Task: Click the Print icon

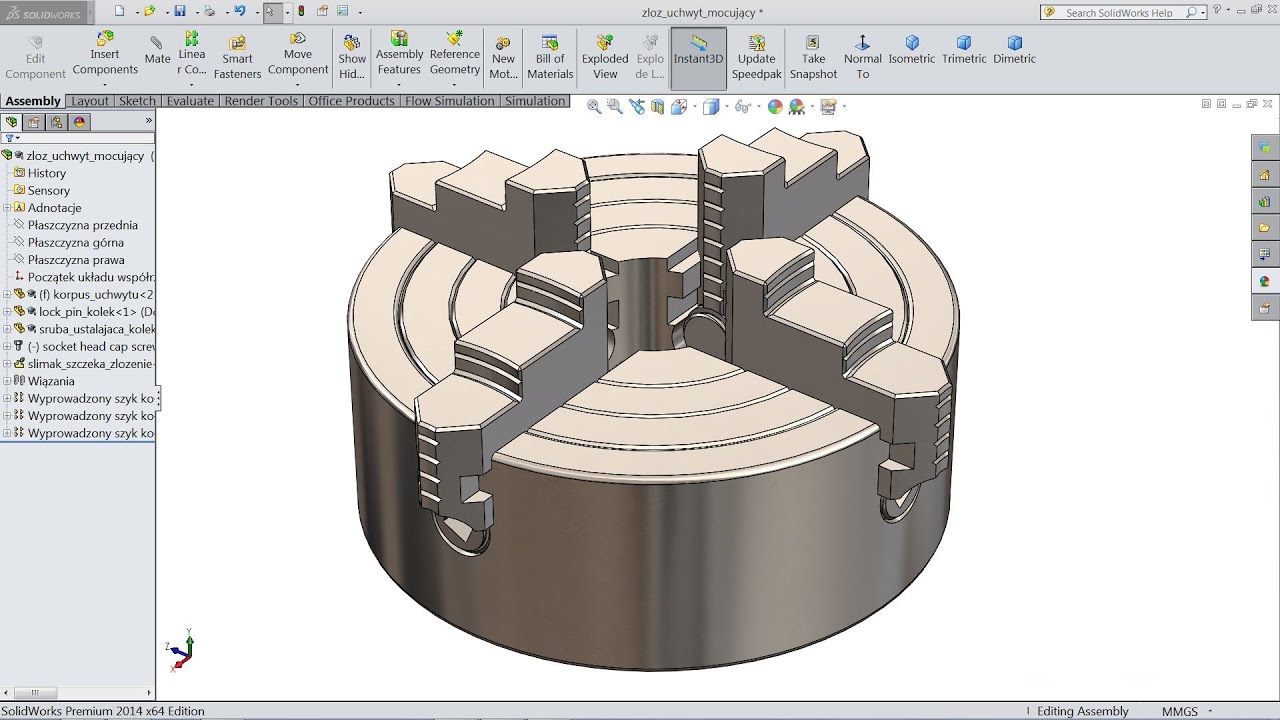Action: [209, 12]
